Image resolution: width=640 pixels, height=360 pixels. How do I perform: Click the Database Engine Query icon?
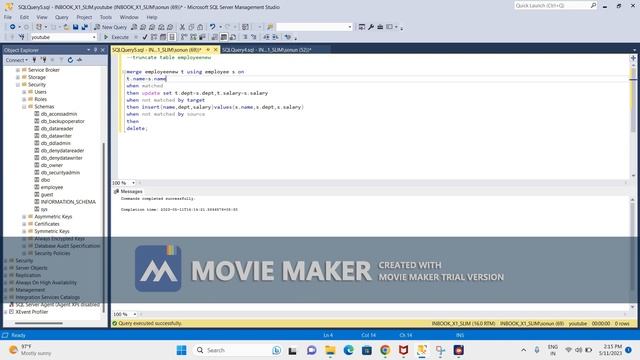click(x=134, y=27)
